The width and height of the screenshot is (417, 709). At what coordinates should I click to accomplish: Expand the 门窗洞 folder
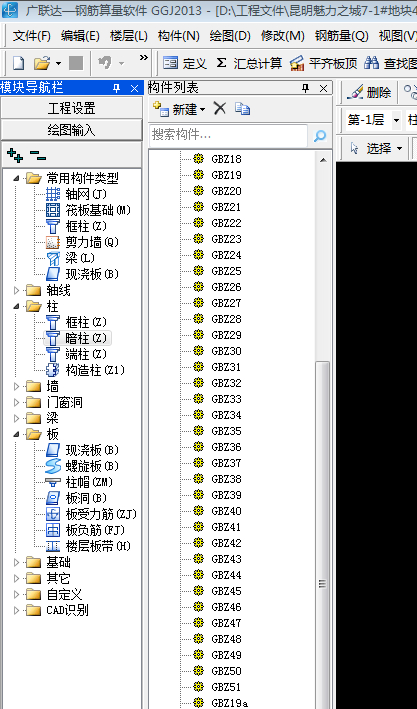click(x=16, y=402)
